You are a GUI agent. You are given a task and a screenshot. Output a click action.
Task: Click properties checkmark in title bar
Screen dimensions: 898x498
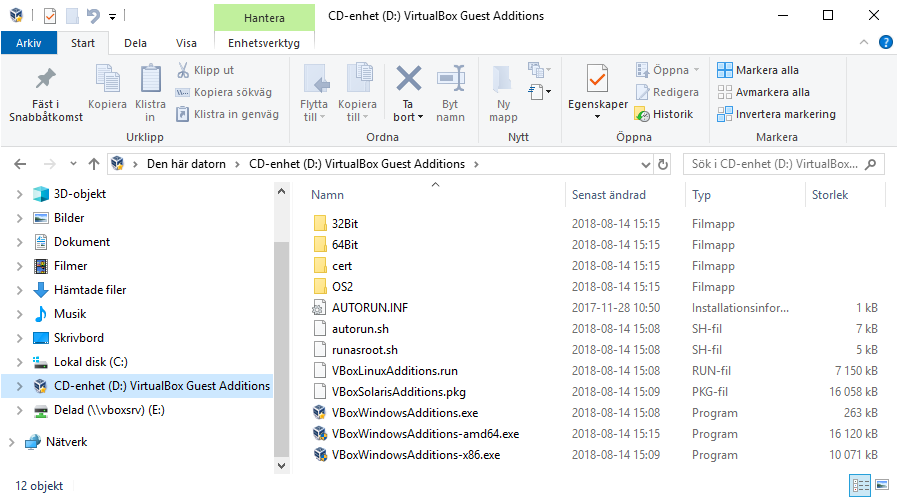[50, 16]
